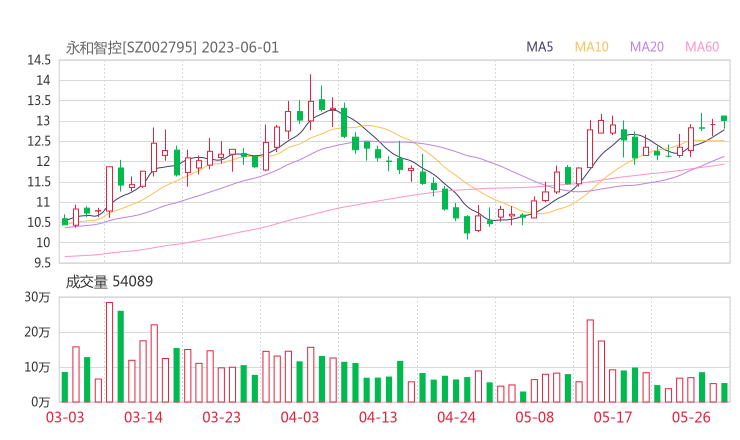This screenshot has width=740, height=440.
Task: Click the 20万 volume axis label
Action: pyautogui.click(x=37, y=332)
